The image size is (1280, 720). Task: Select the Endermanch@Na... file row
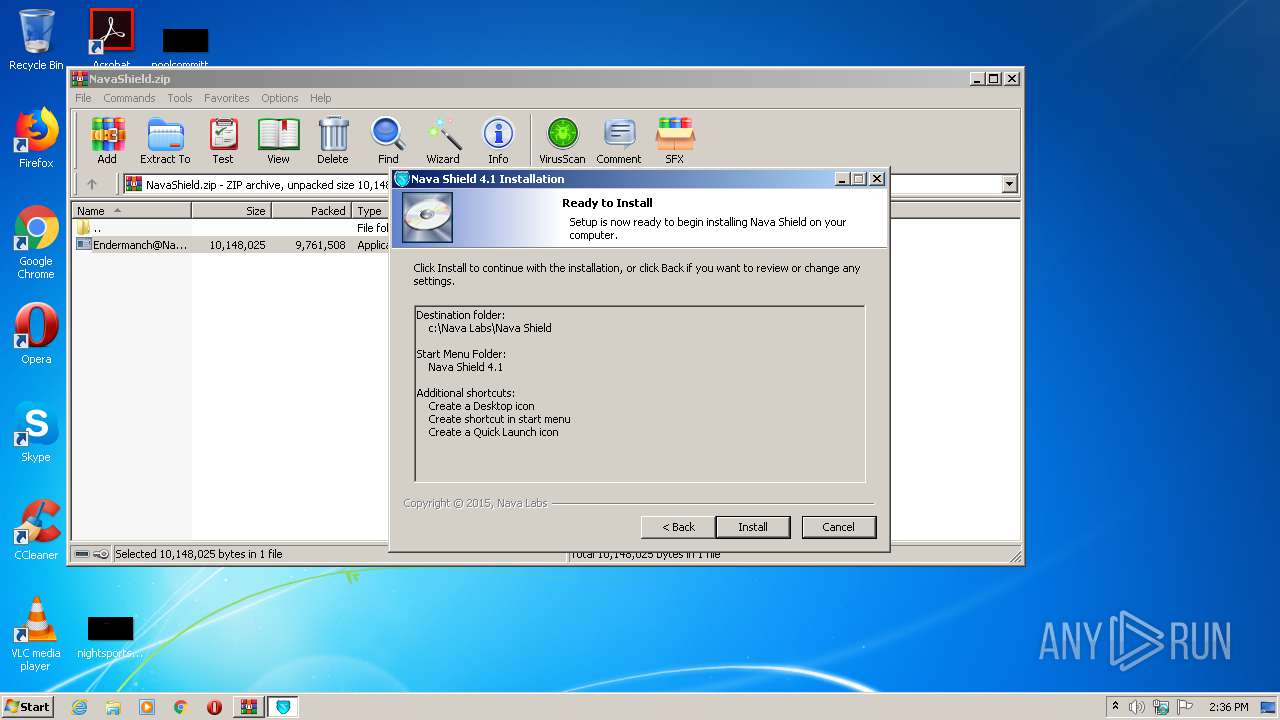[230, 245]
